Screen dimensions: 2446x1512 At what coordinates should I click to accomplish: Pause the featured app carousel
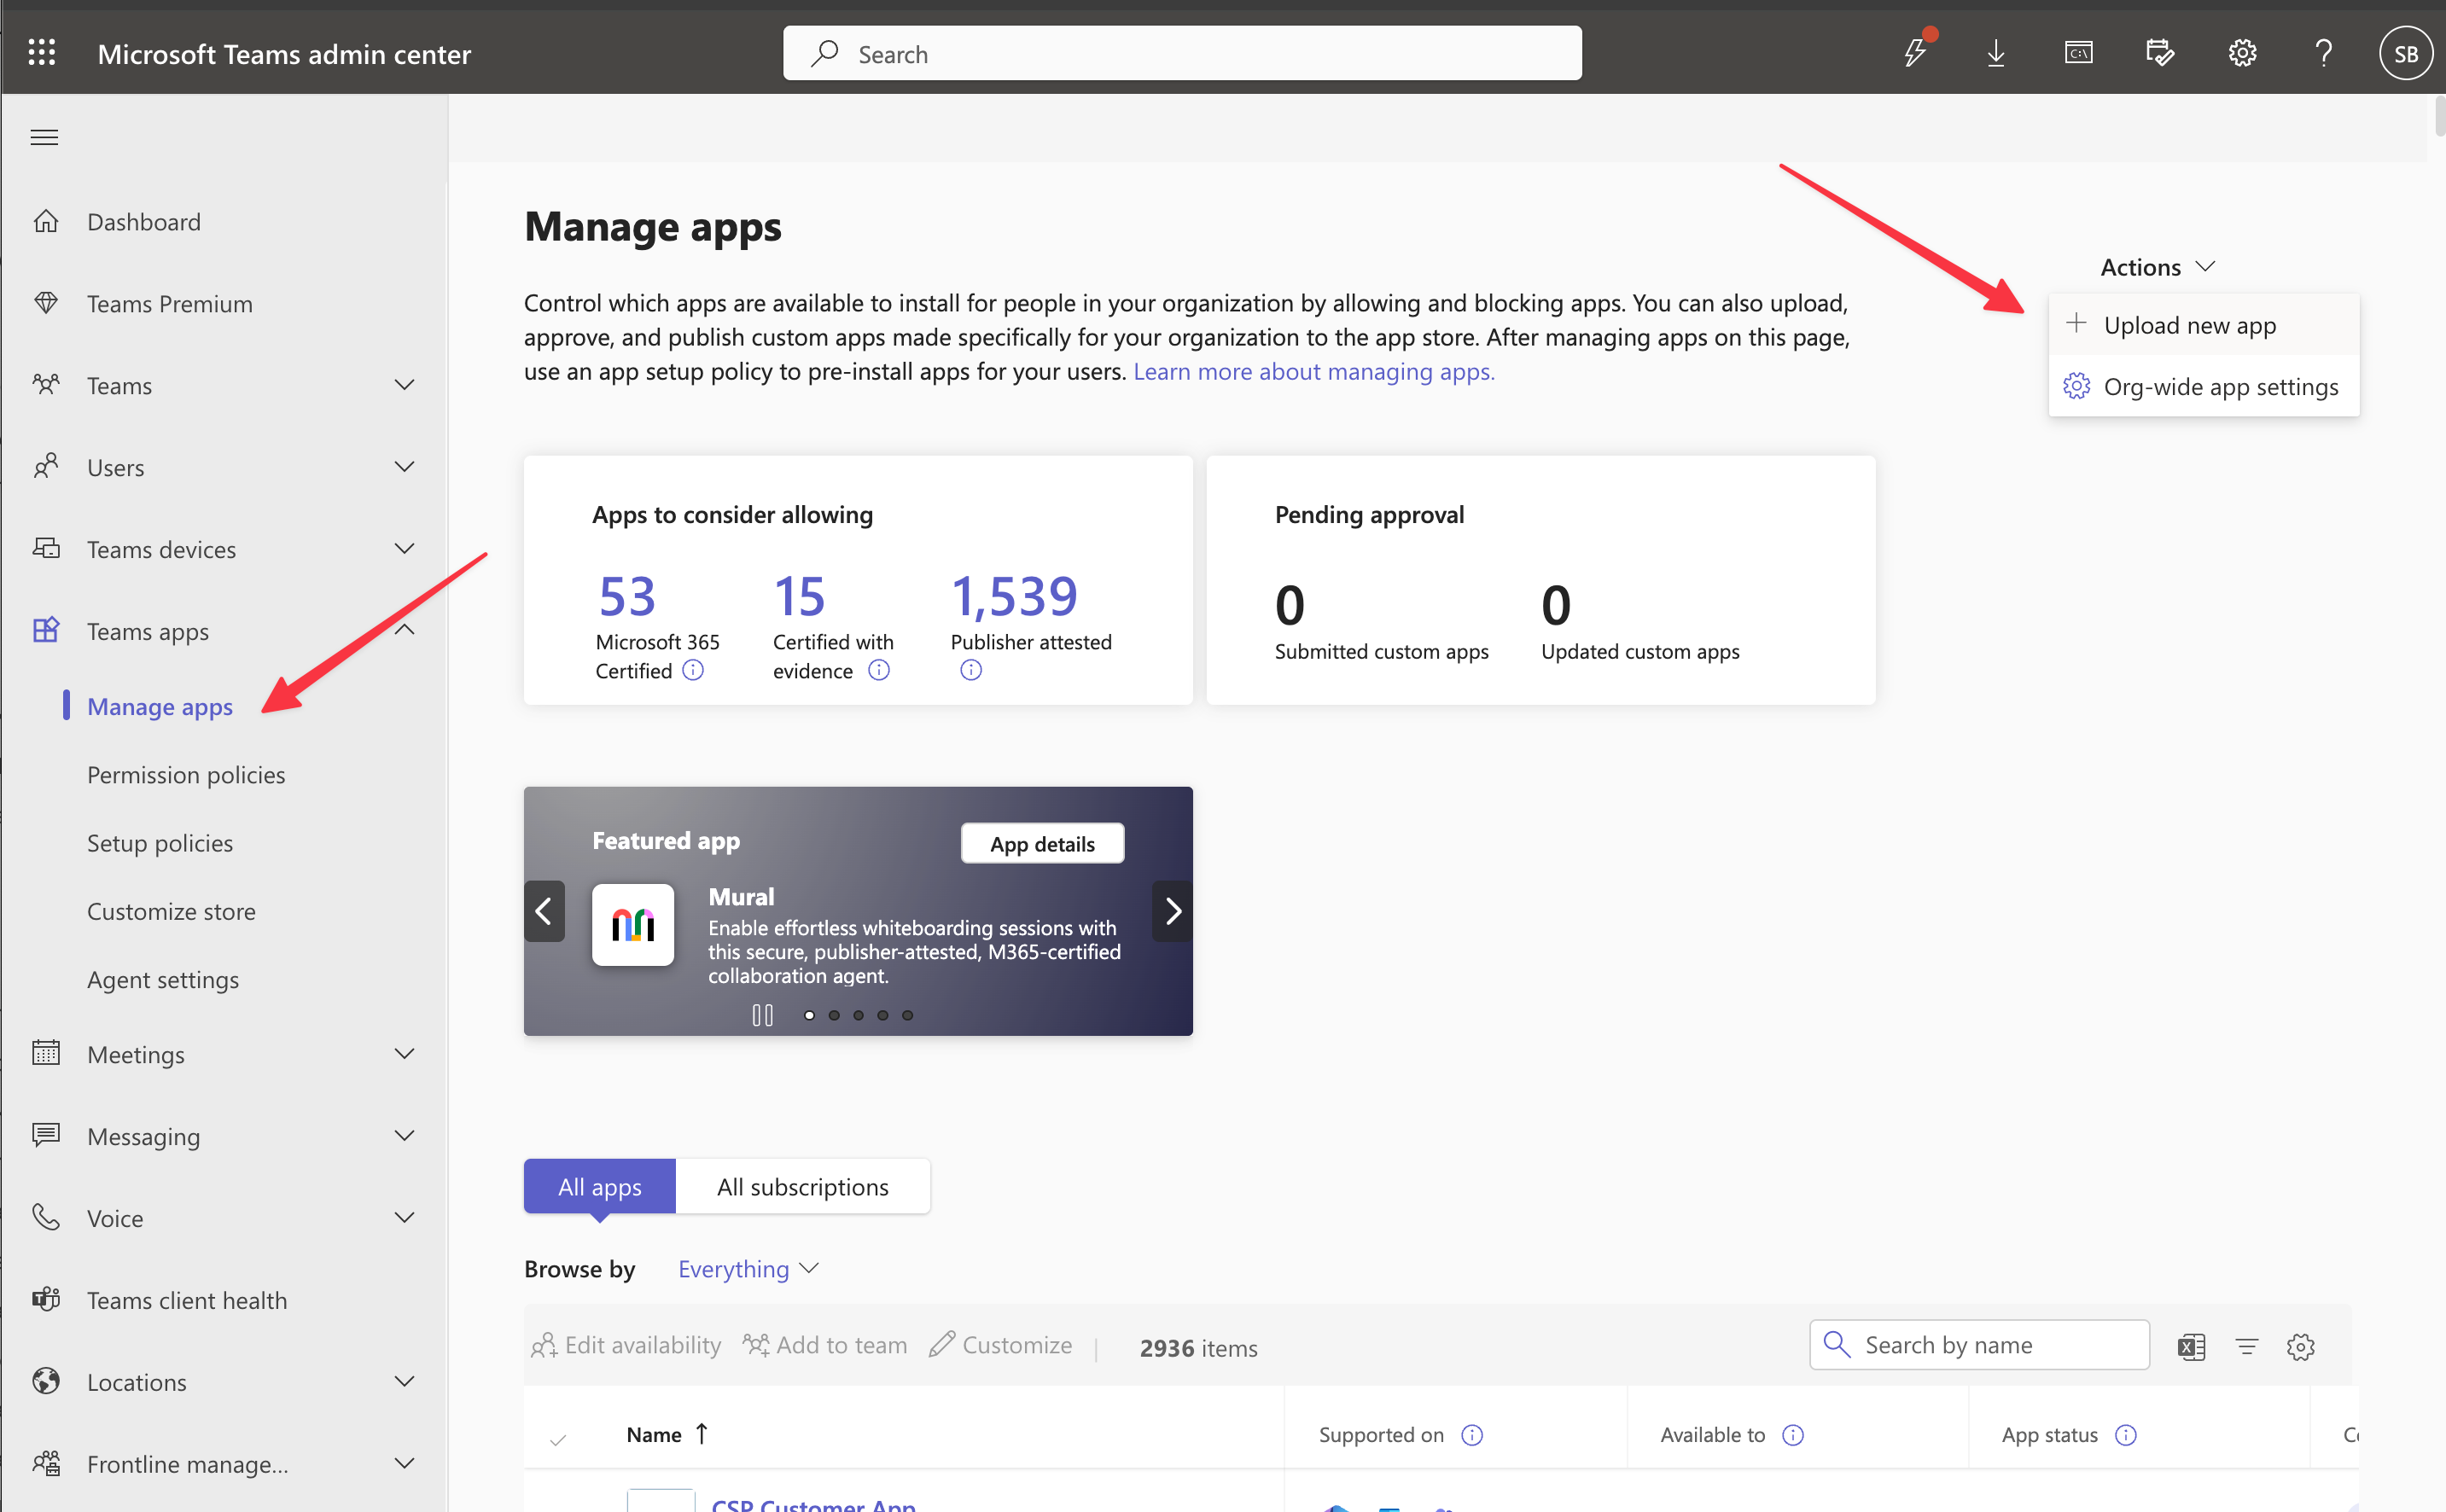[x=763, y=1015]
